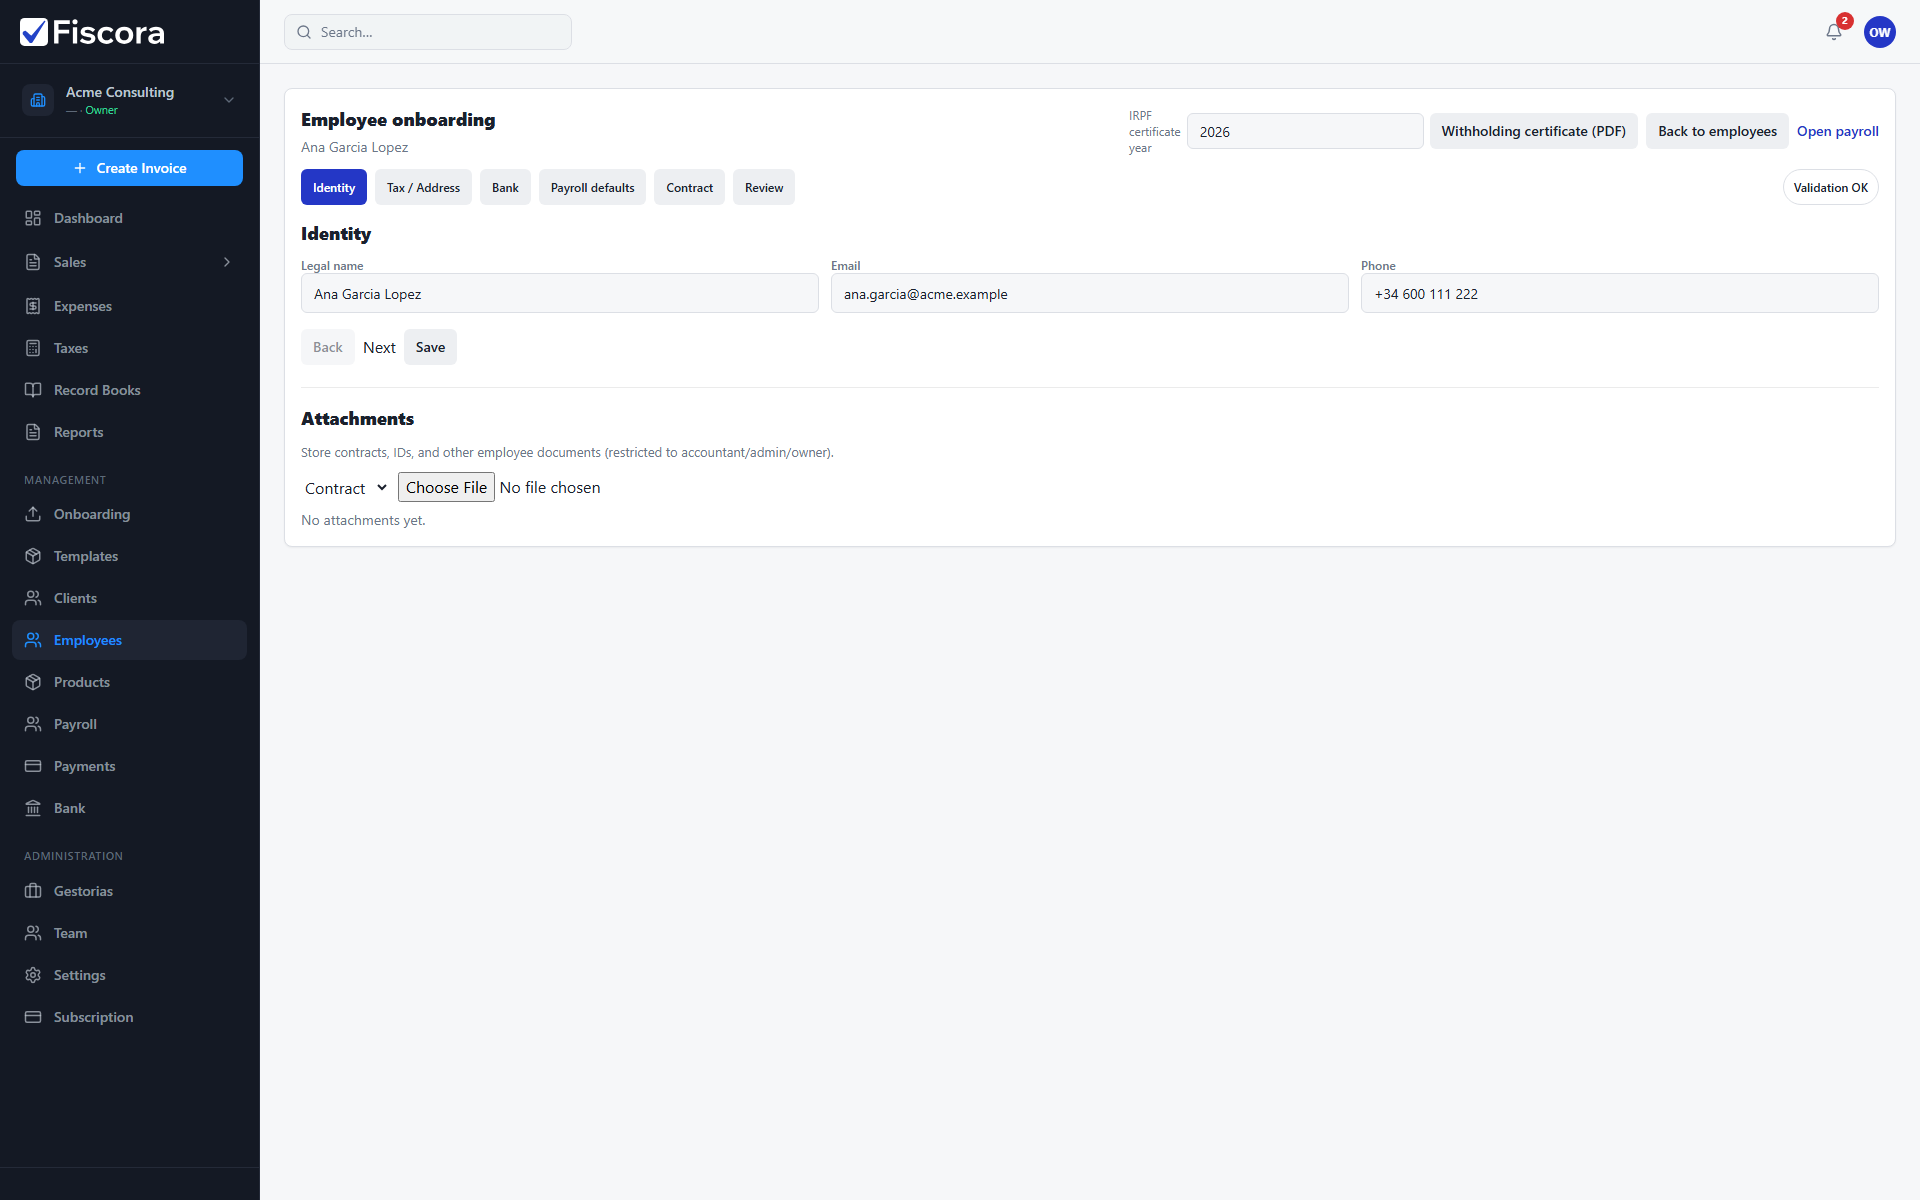The height and width of the screenshot is (1200, 1920).
Task: Click the Dashboard grid icon in sidebar
Action: coord(33,218)
